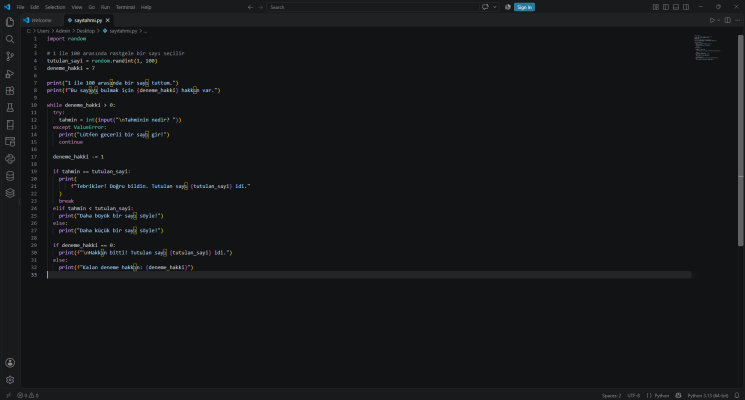Image resolution: width=745 pixels, height=400 pixels.
Task: Open the editor More Actions ellipsis
Action: pos(737,20)
